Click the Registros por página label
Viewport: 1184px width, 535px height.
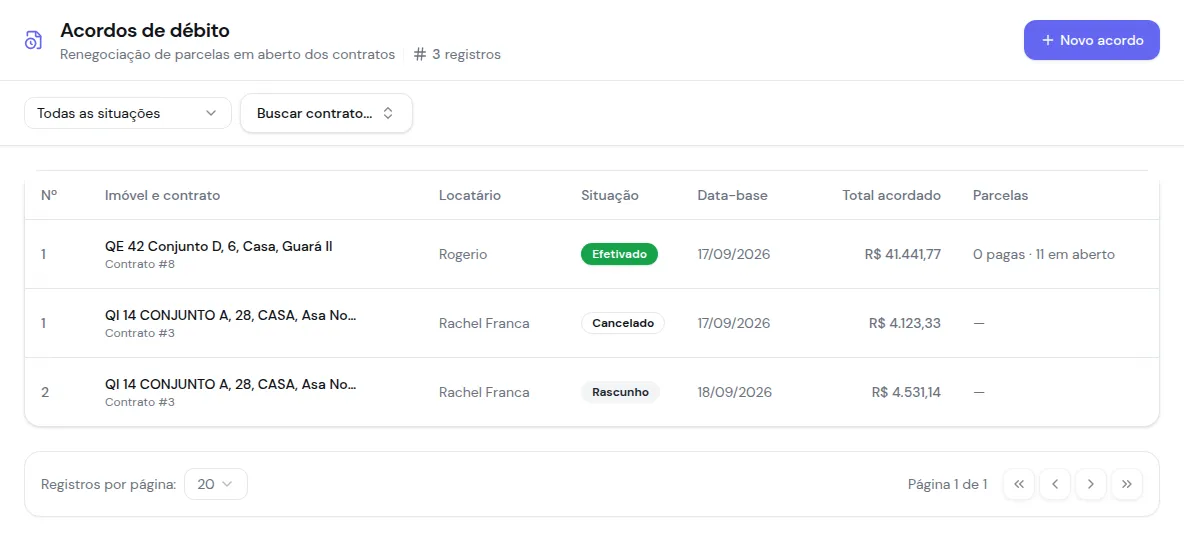coord(109,484)
